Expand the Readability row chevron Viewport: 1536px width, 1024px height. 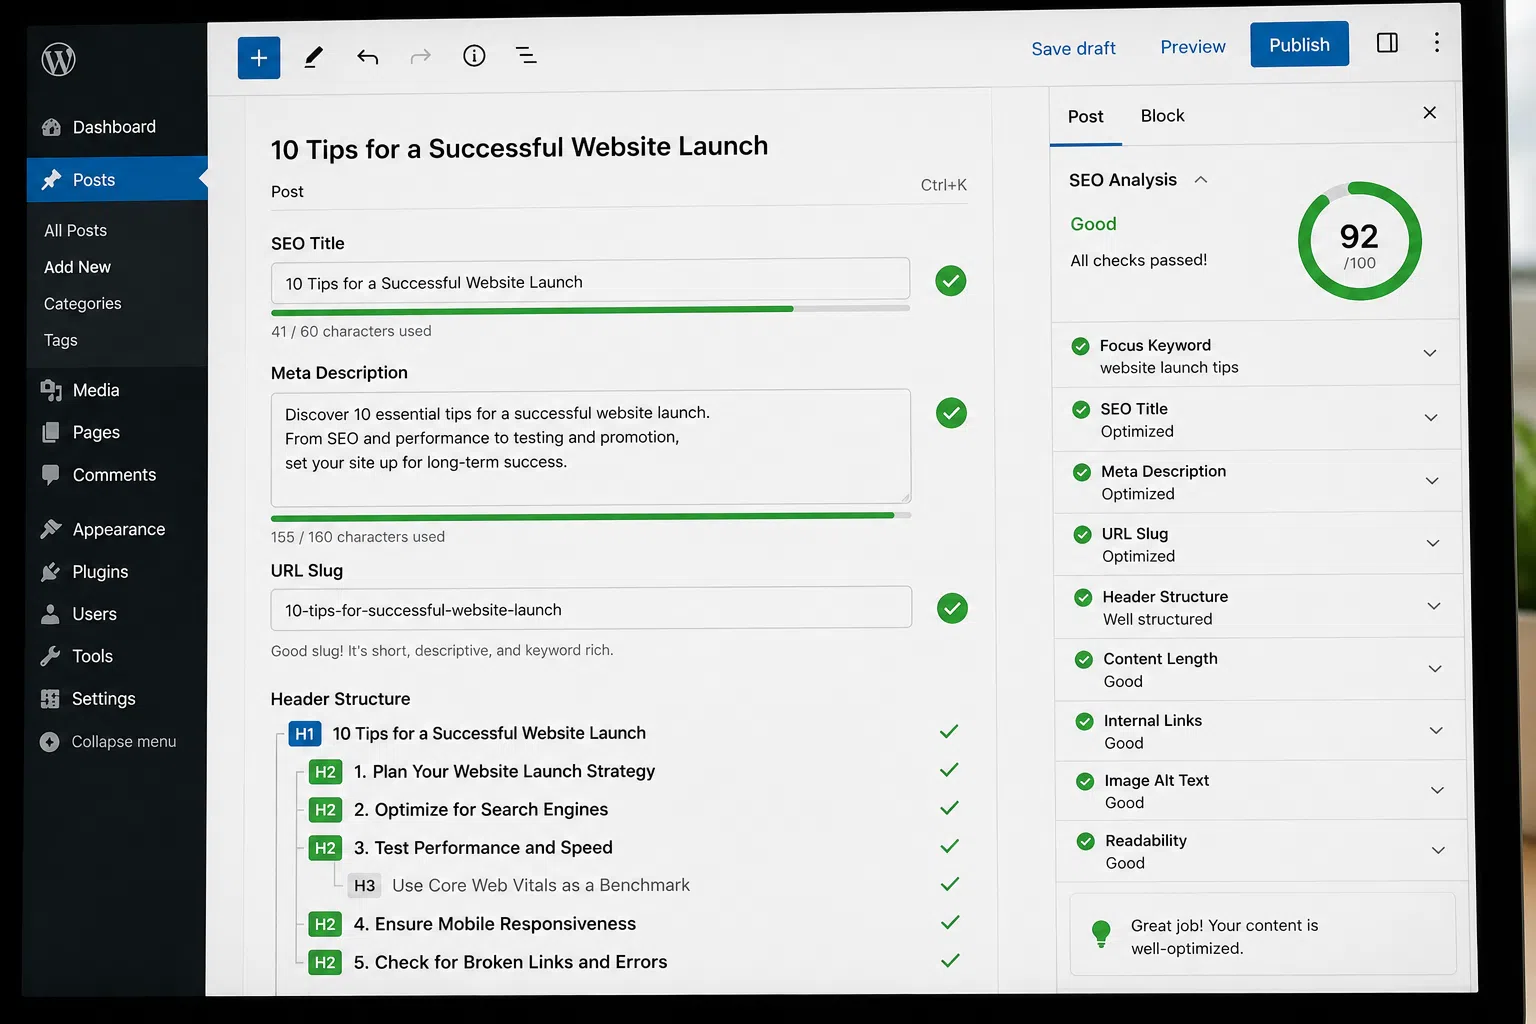click(x=1438, y=850)
